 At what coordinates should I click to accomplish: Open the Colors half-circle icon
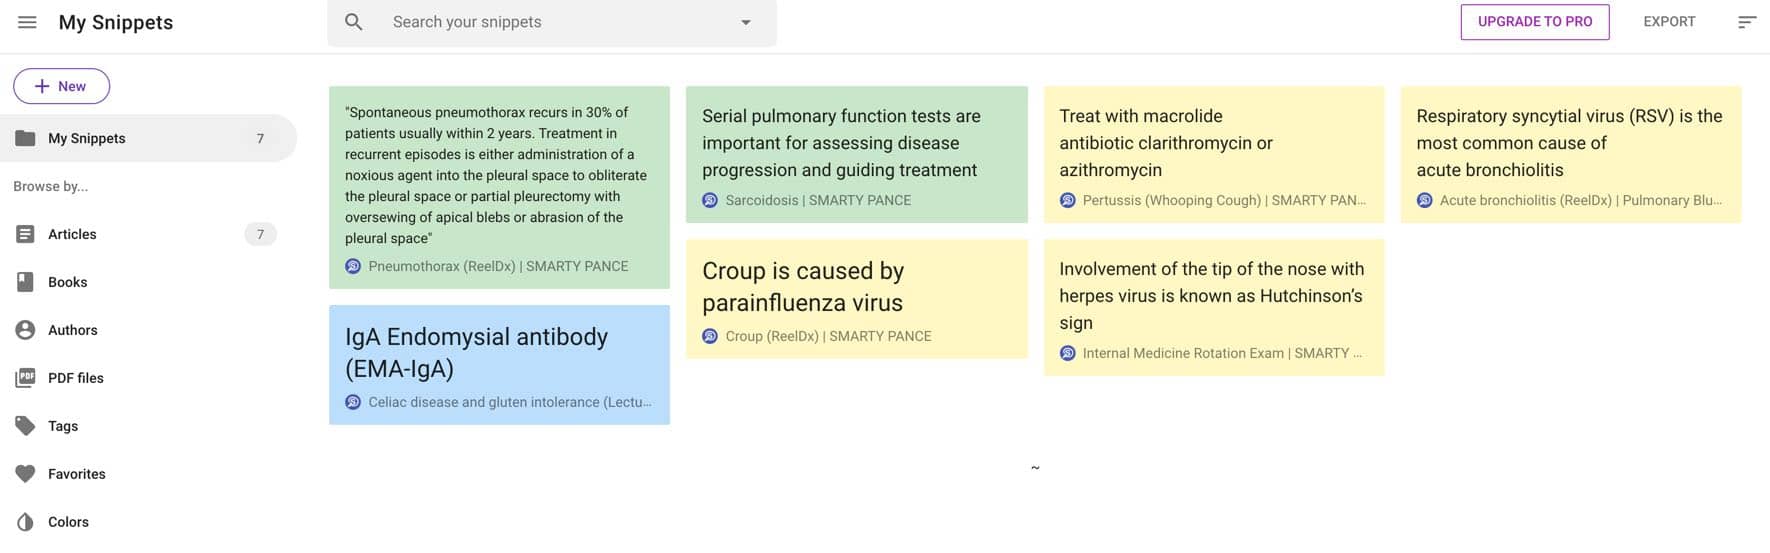coord(26,522)
